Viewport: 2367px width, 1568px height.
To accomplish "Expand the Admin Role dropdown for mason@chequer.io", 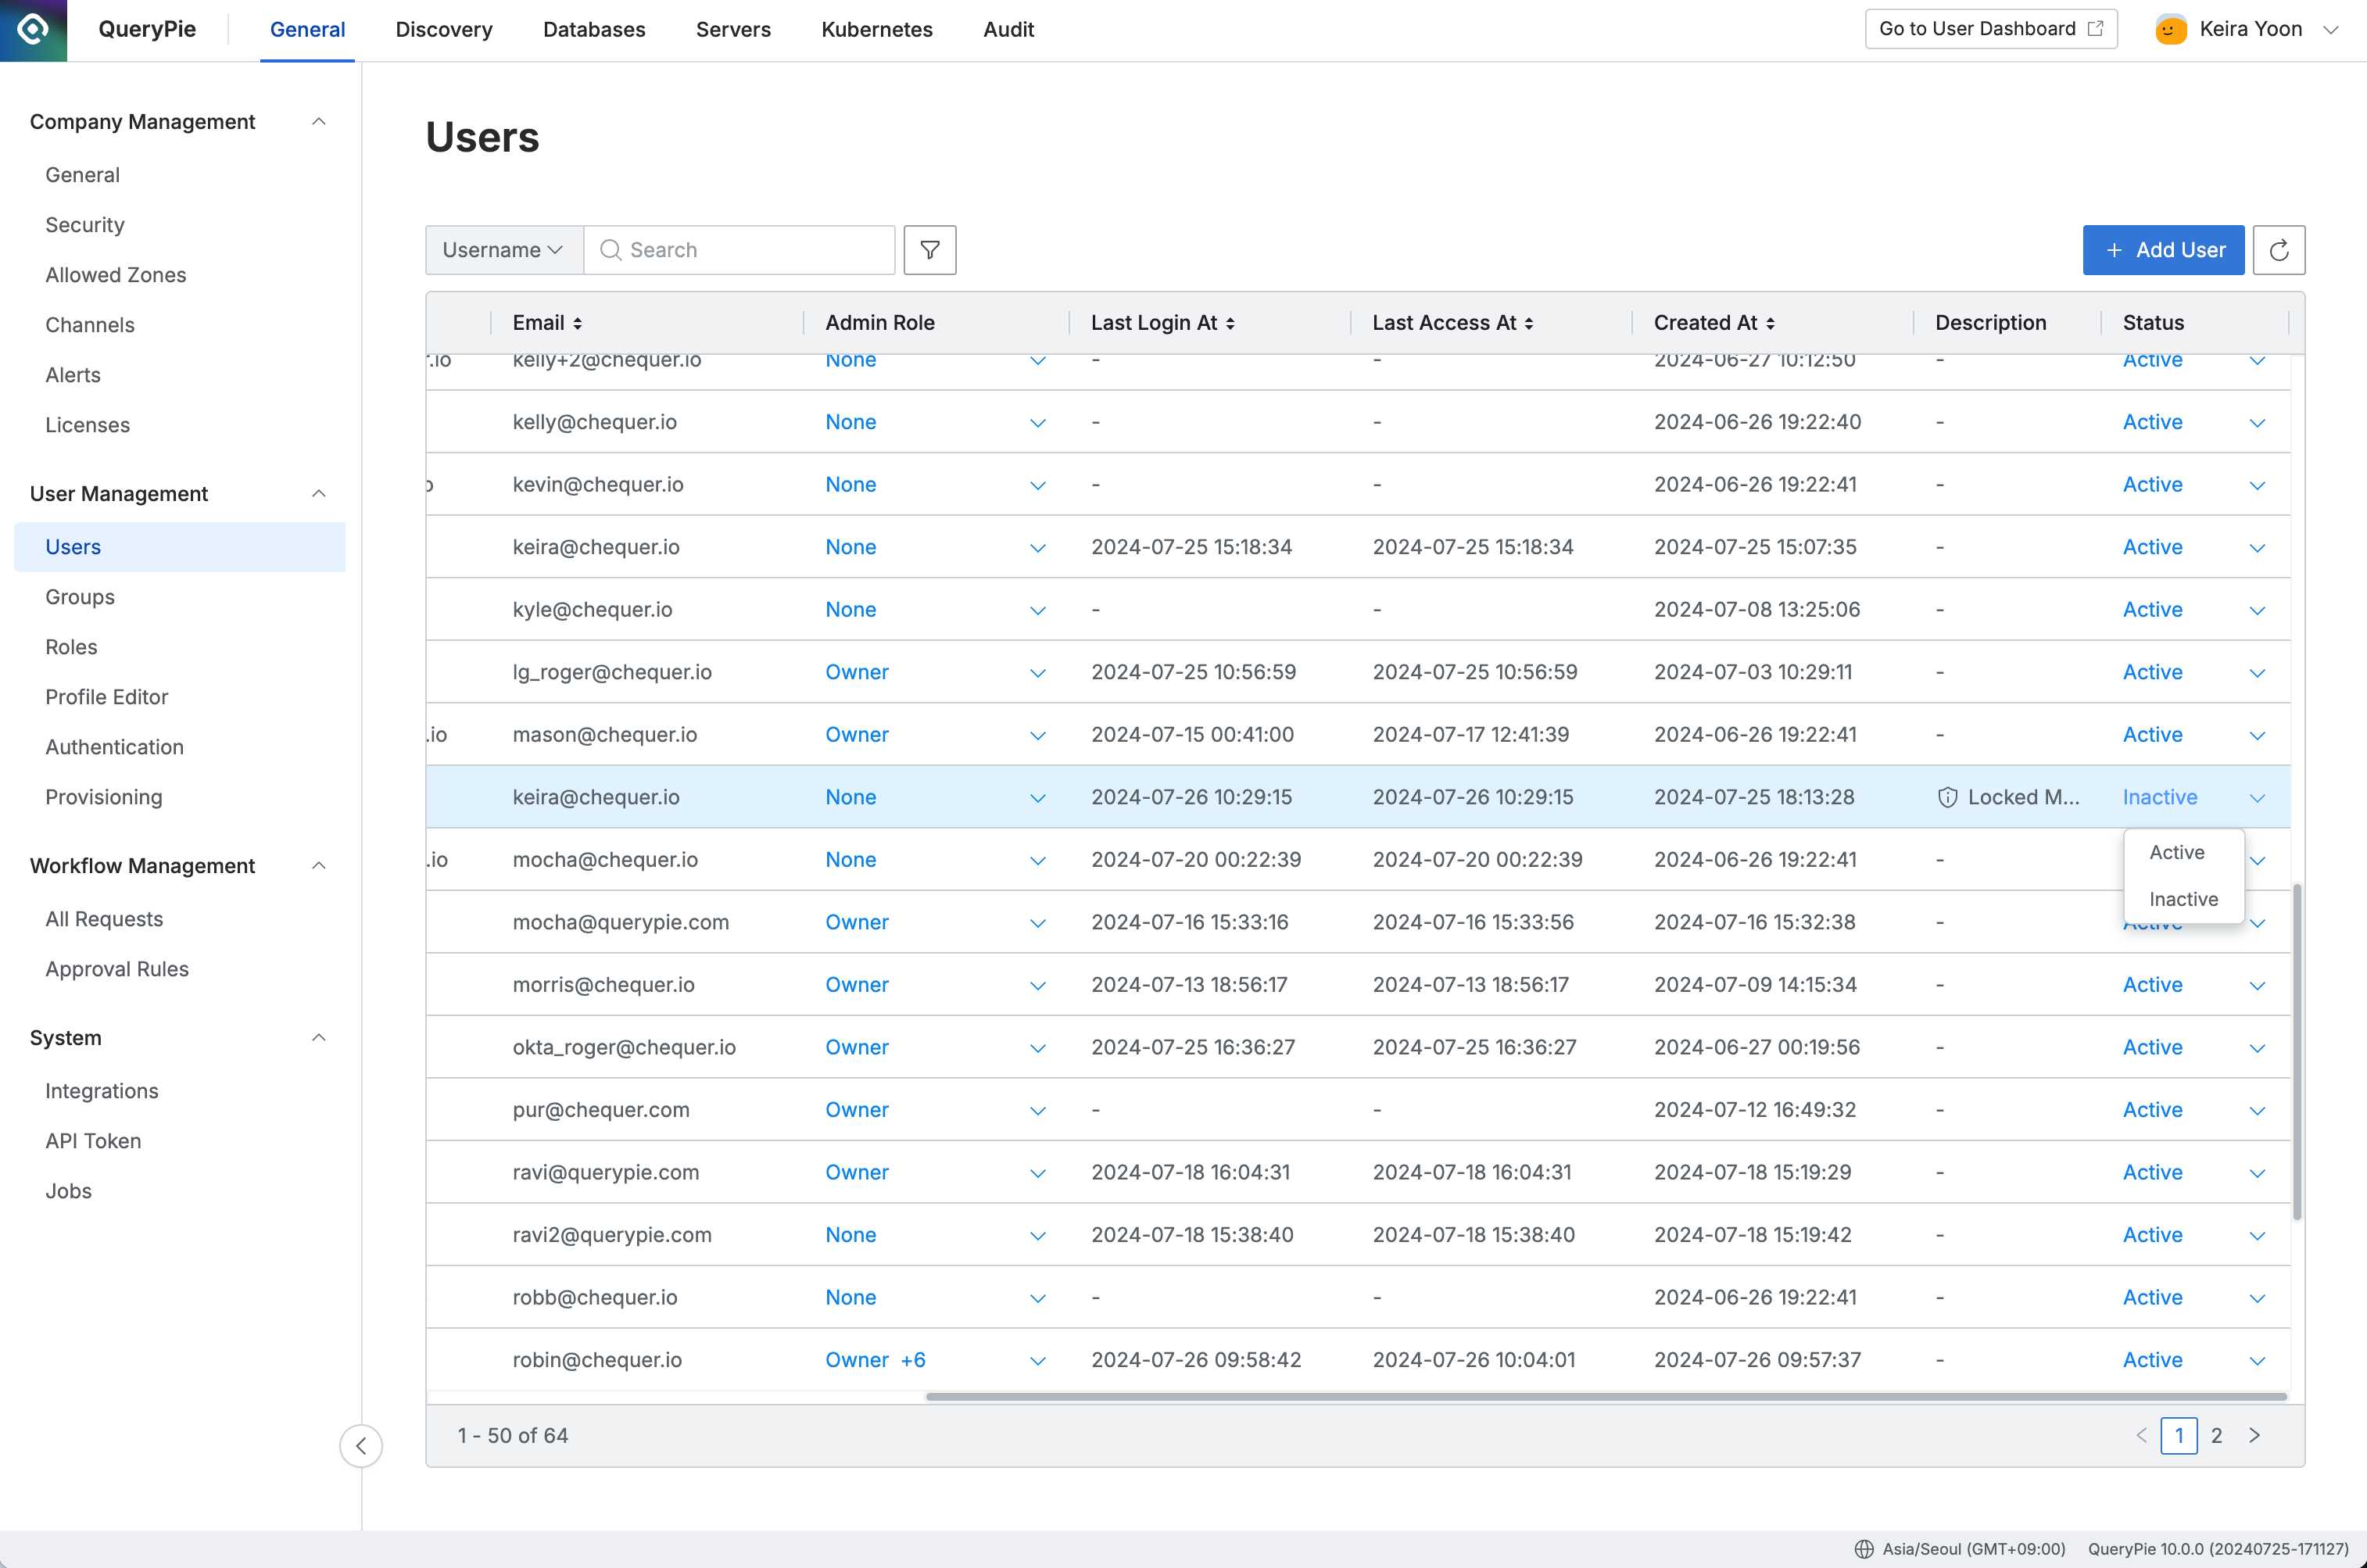I will [x=1038, y=735].
